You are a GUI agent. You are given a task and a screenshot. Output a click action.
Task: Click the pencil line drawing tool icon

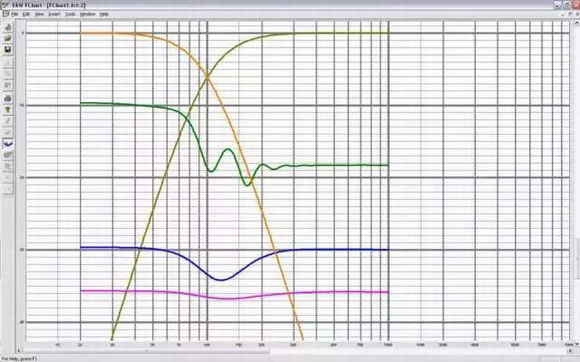coord(8,121)
